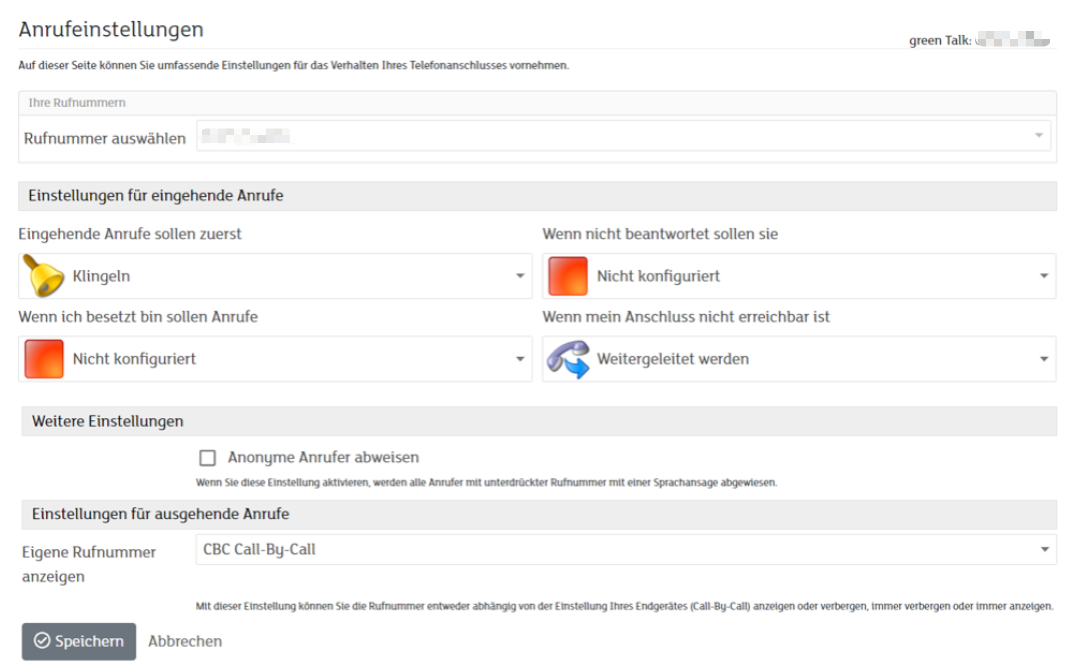Click the 'Weitere Einstellungen' section header
This screenshot has height=666, width=1074.
108,421
